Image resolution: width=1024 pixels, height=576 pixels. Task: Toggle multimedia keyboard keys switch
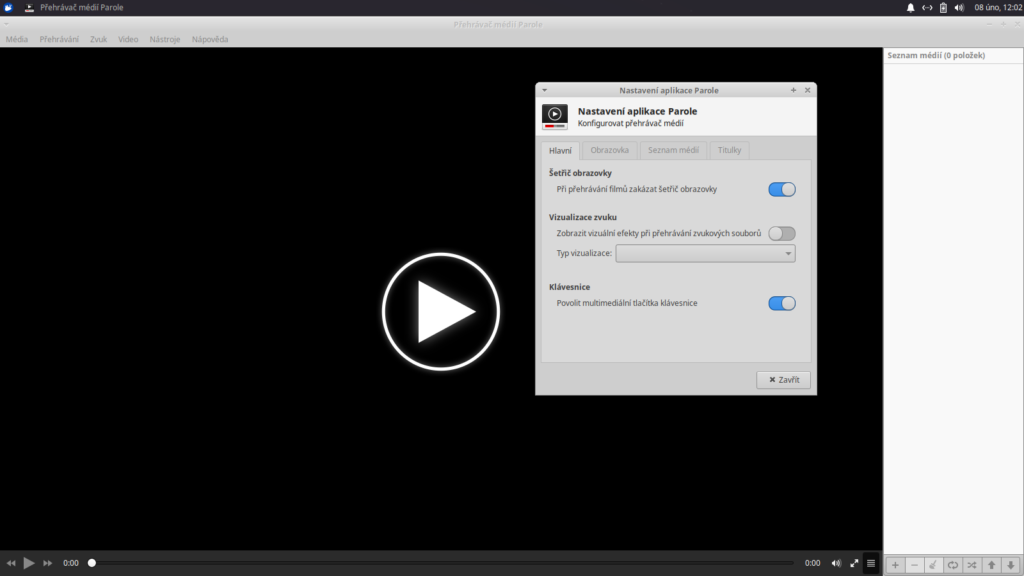point(782,303)
